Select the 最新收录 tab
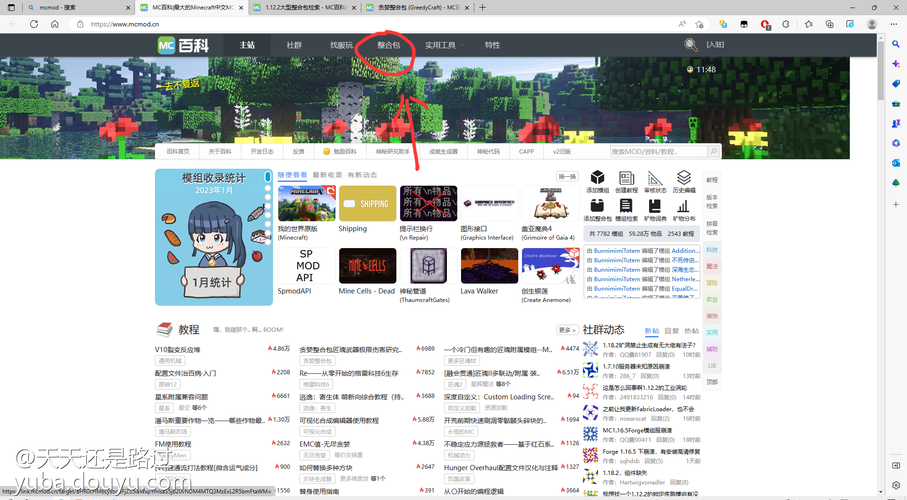Image resolution: width=907 pixels, height=500 pixels. tap(327, 175)
